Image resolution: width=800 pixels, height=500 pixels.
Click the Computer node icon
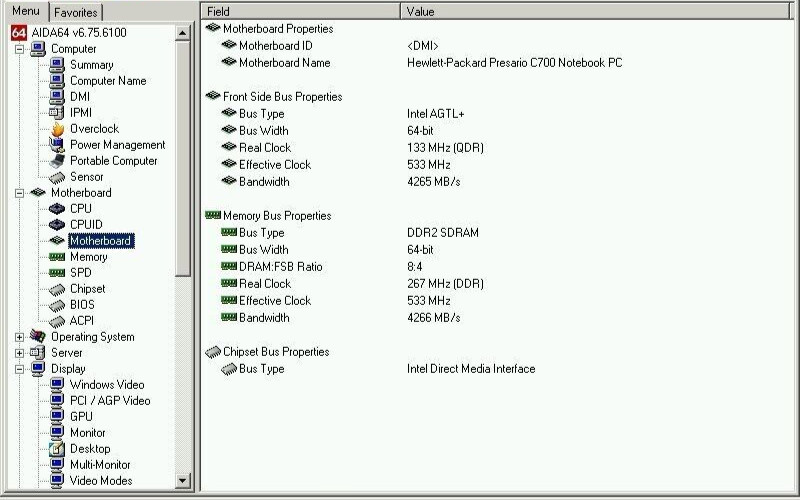(x=38, y=49)
